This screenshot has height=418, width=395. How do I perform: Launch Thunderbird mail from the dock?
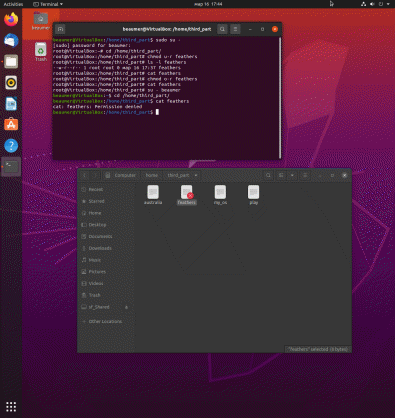[11, 41]
